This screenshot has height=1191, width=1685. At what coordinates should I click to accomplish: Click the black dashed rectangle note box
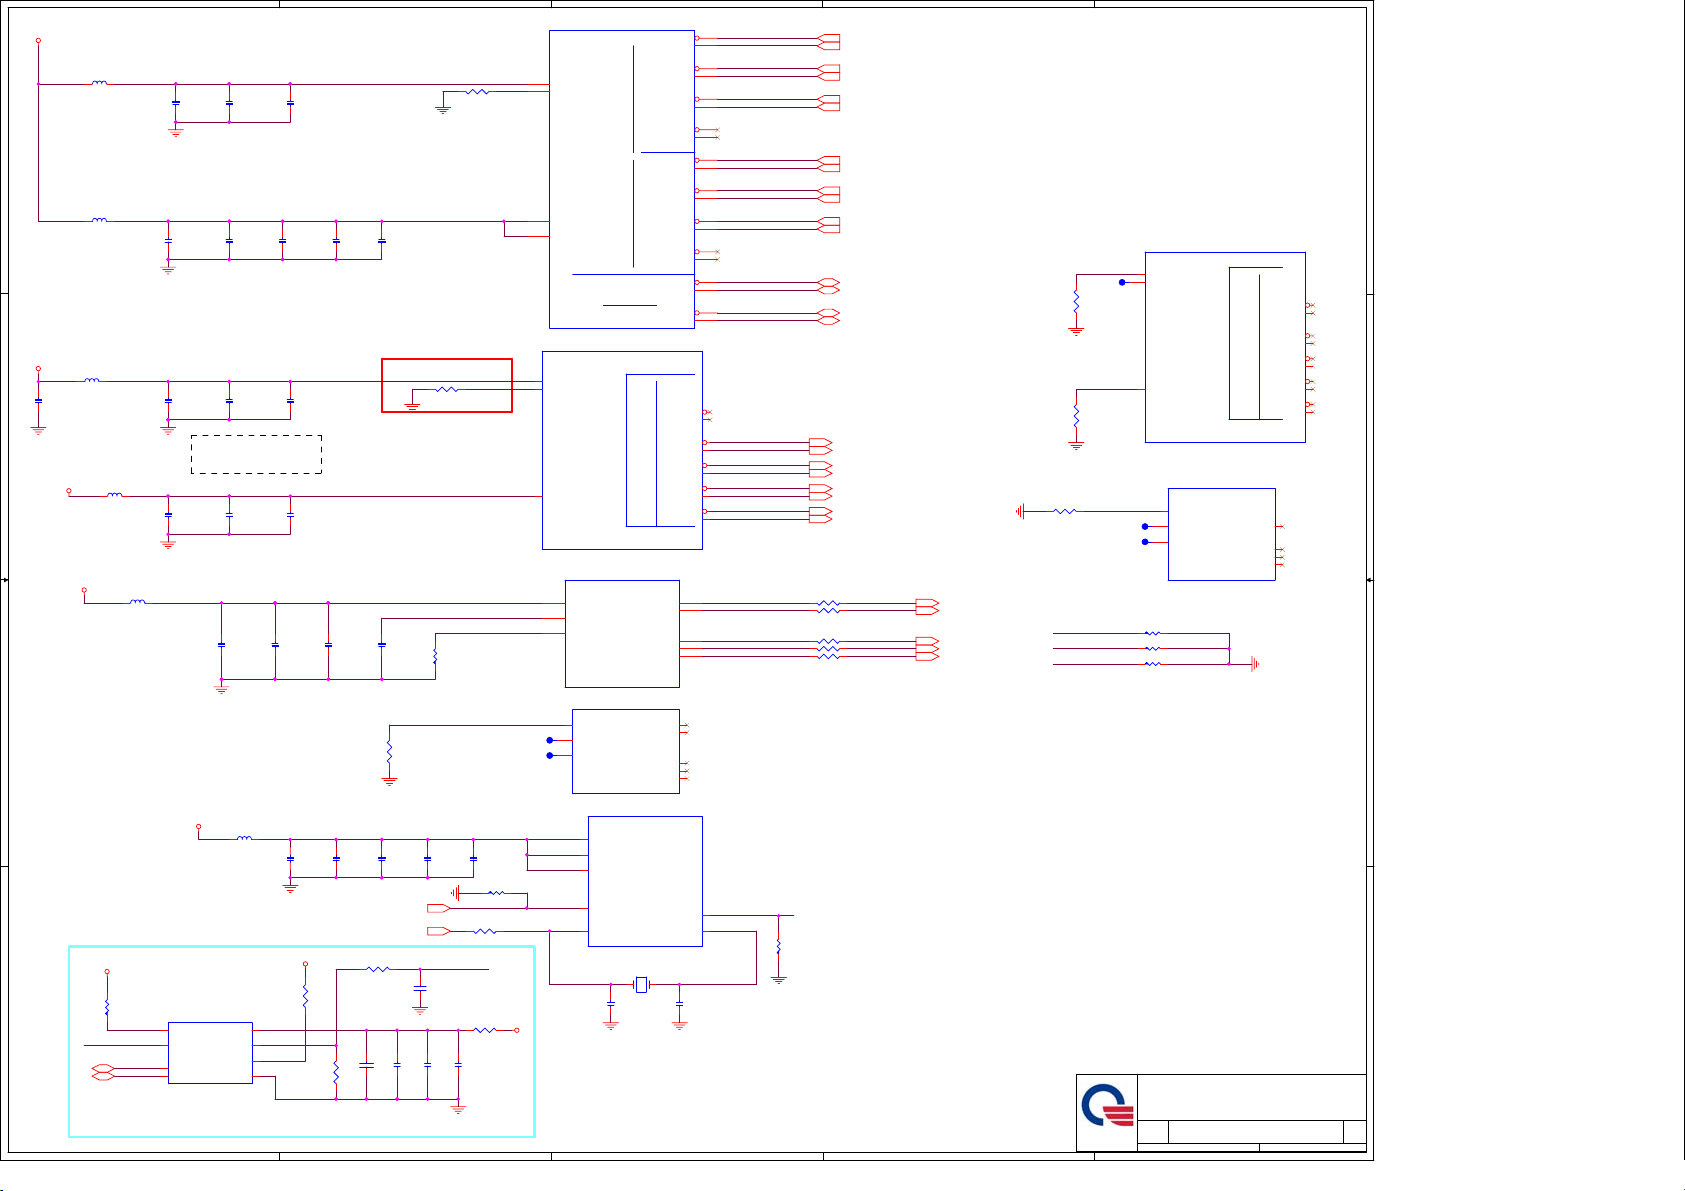coord(256,454)
